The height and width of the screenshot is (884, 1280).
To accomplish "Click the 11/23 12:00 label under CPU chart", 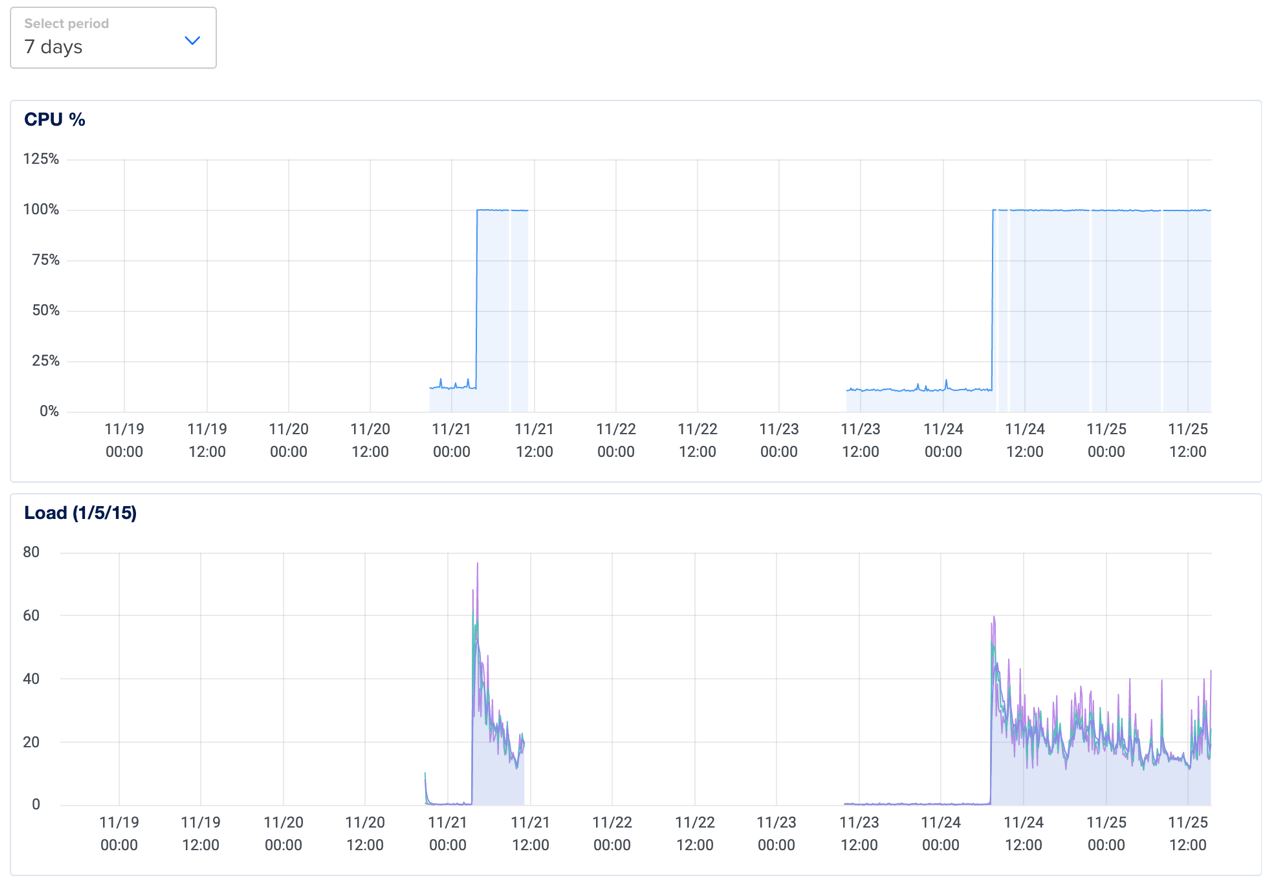I will click(x=861, y=440).
